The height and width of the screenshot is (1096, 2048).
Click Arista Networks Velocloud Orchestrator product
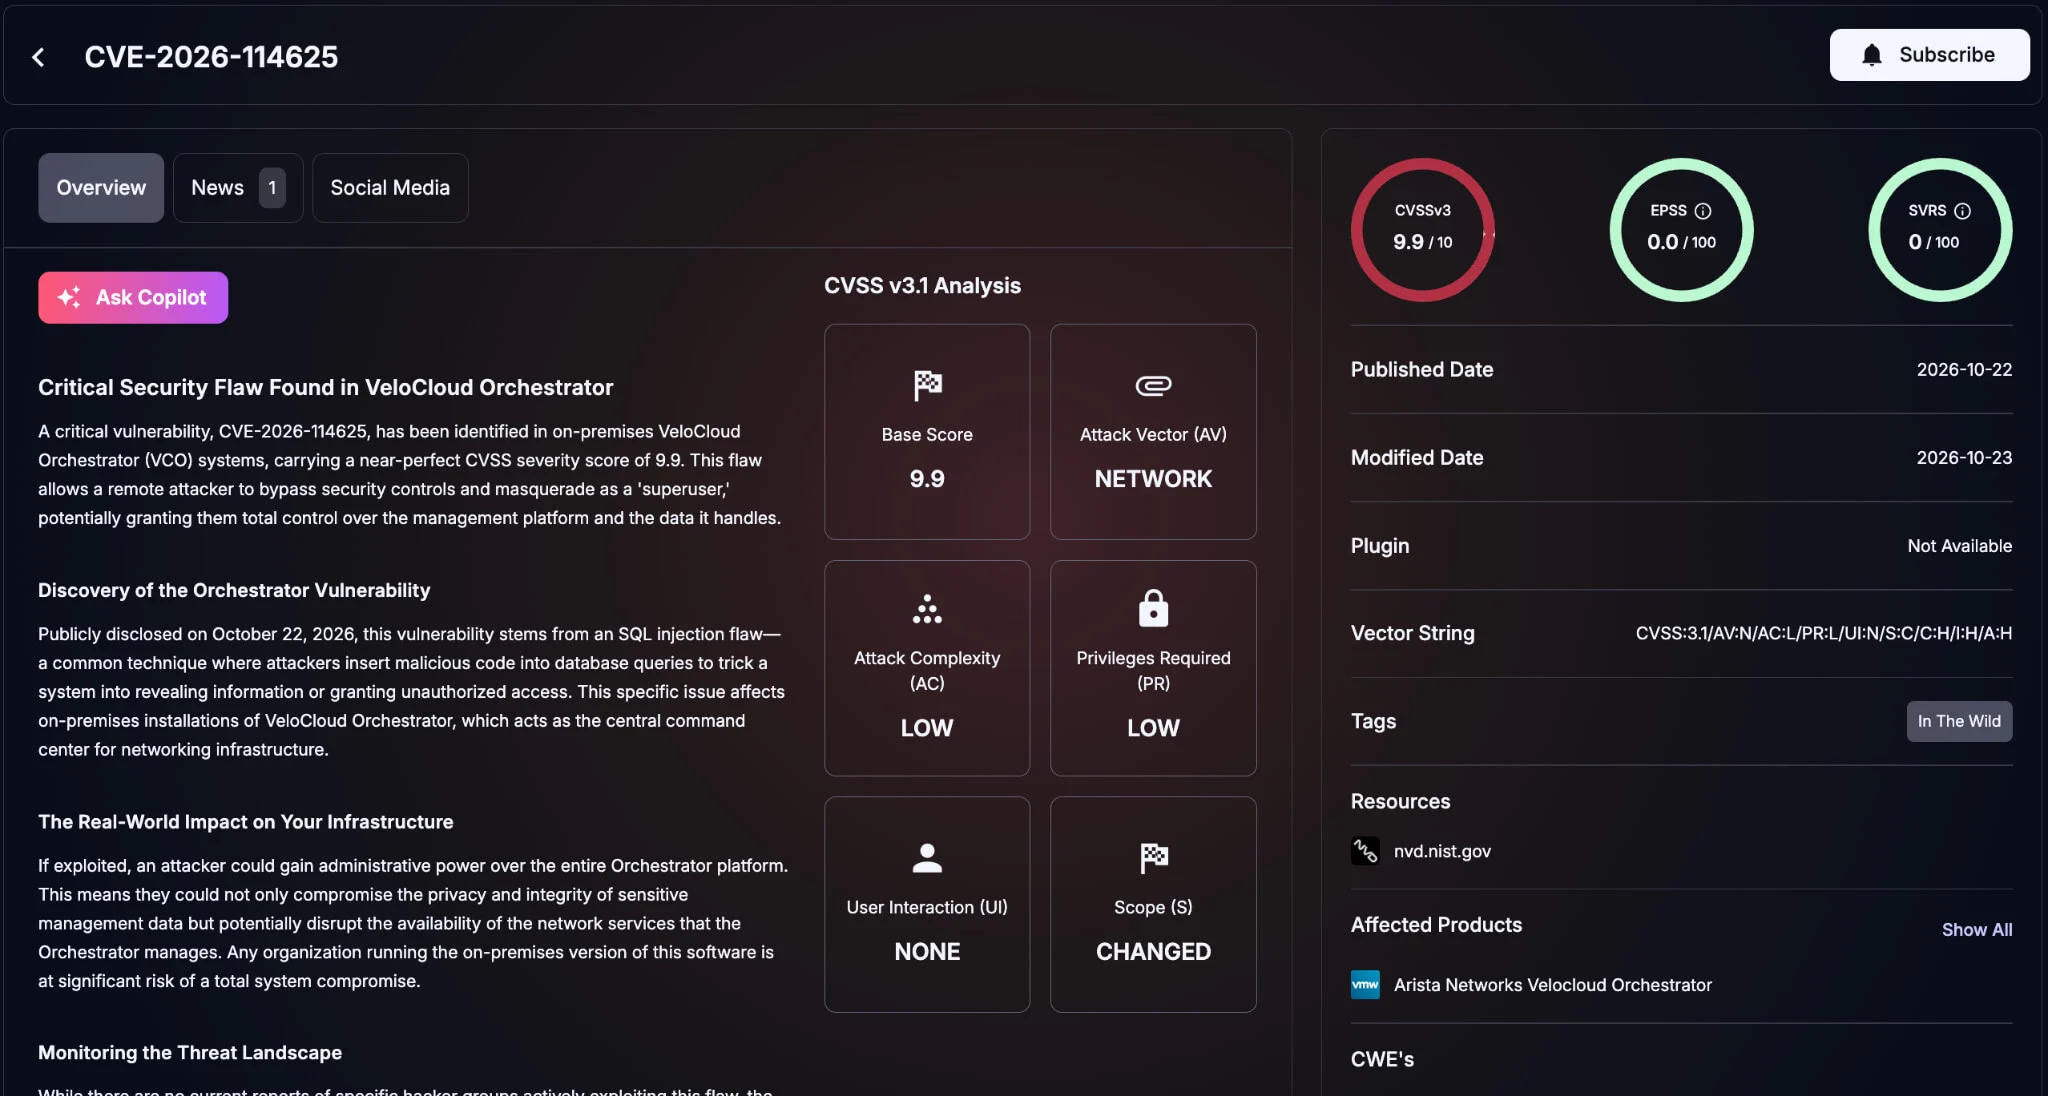(x=1553, y=985)
